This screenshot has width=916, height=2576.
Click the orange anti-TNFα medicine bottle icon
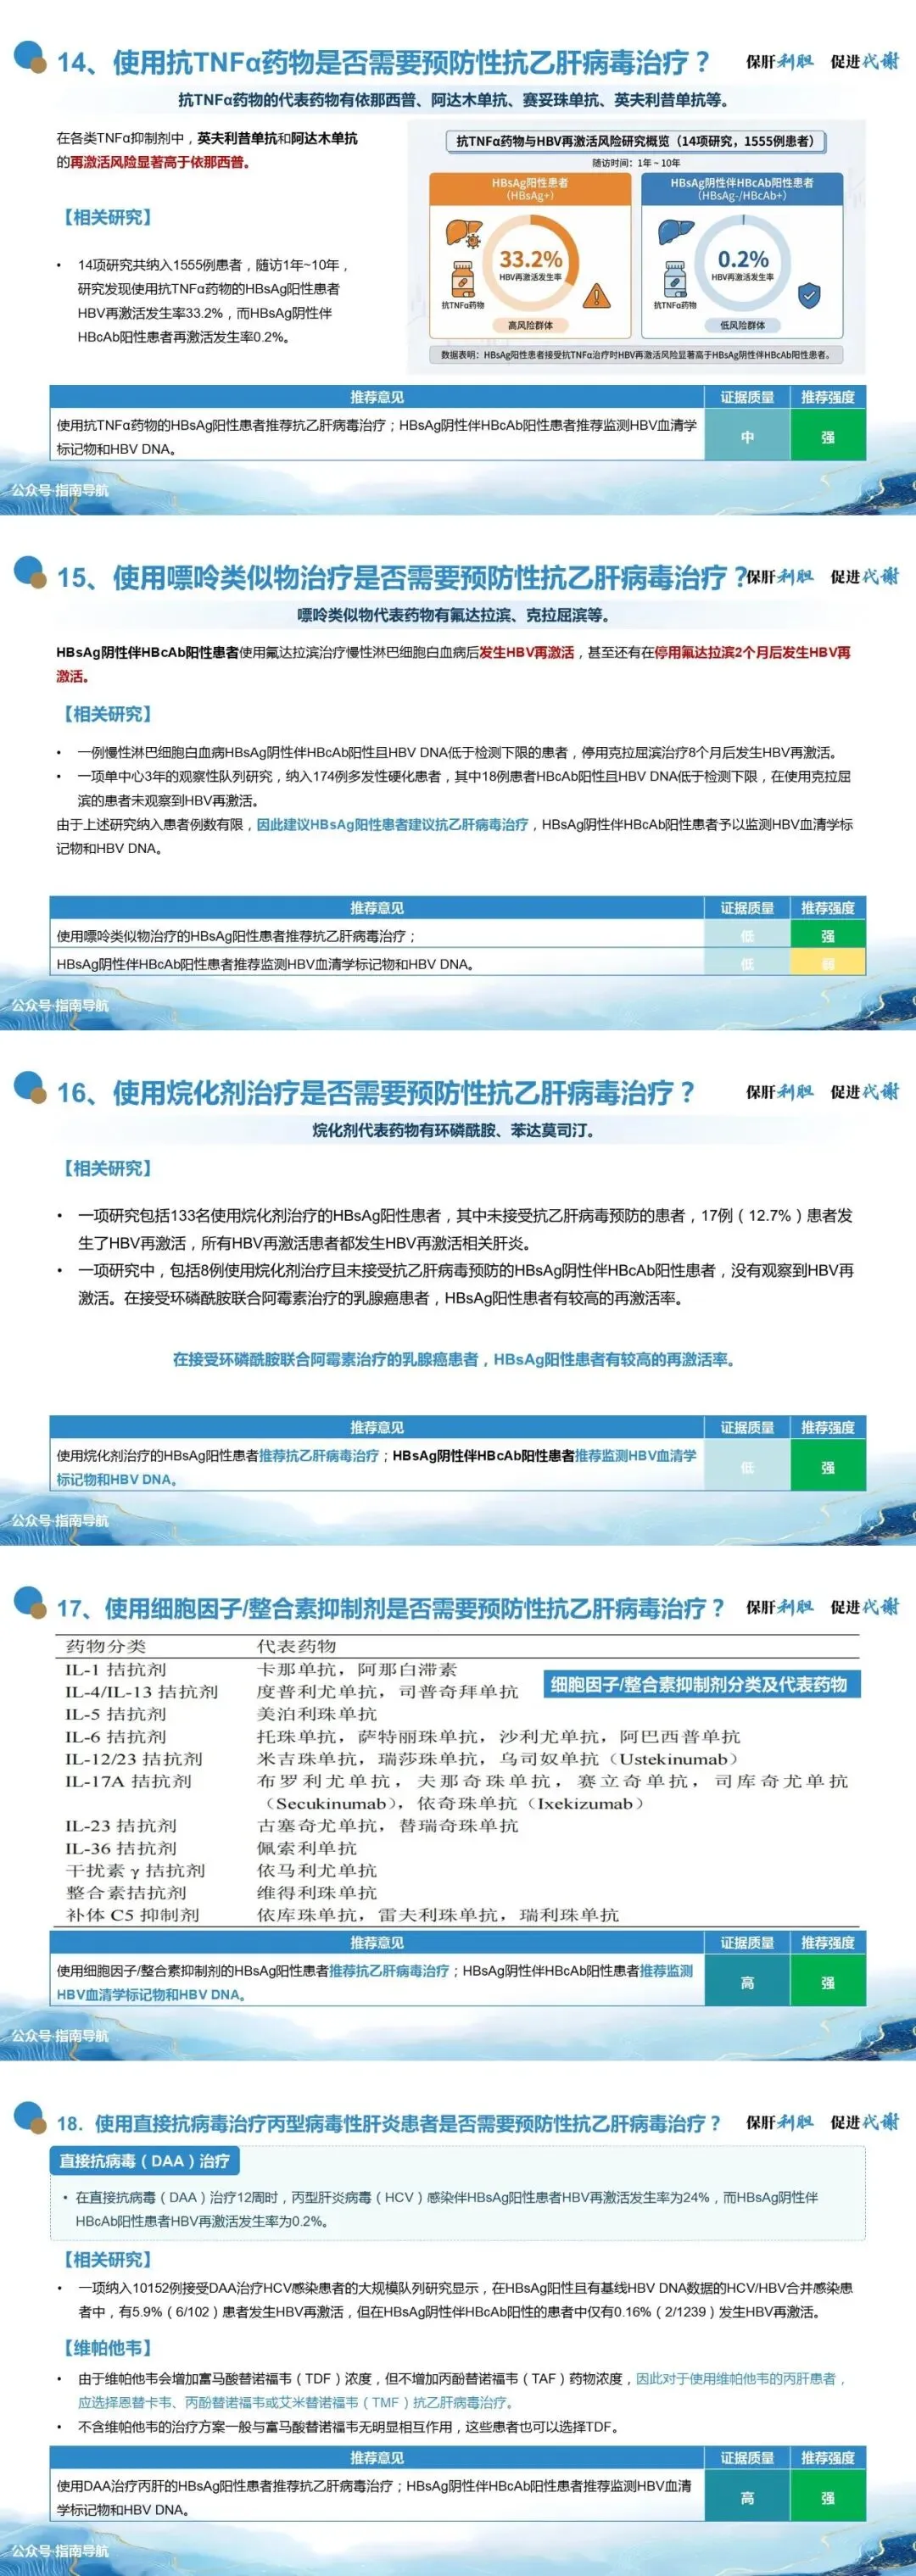point(463,278)
